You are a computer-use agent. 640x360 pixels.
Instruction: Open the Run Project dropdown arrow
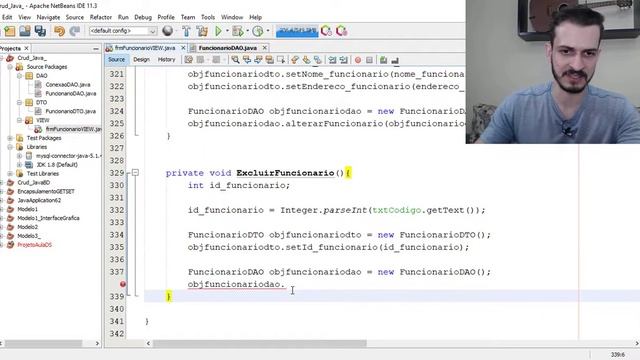(x=227, y=31)
